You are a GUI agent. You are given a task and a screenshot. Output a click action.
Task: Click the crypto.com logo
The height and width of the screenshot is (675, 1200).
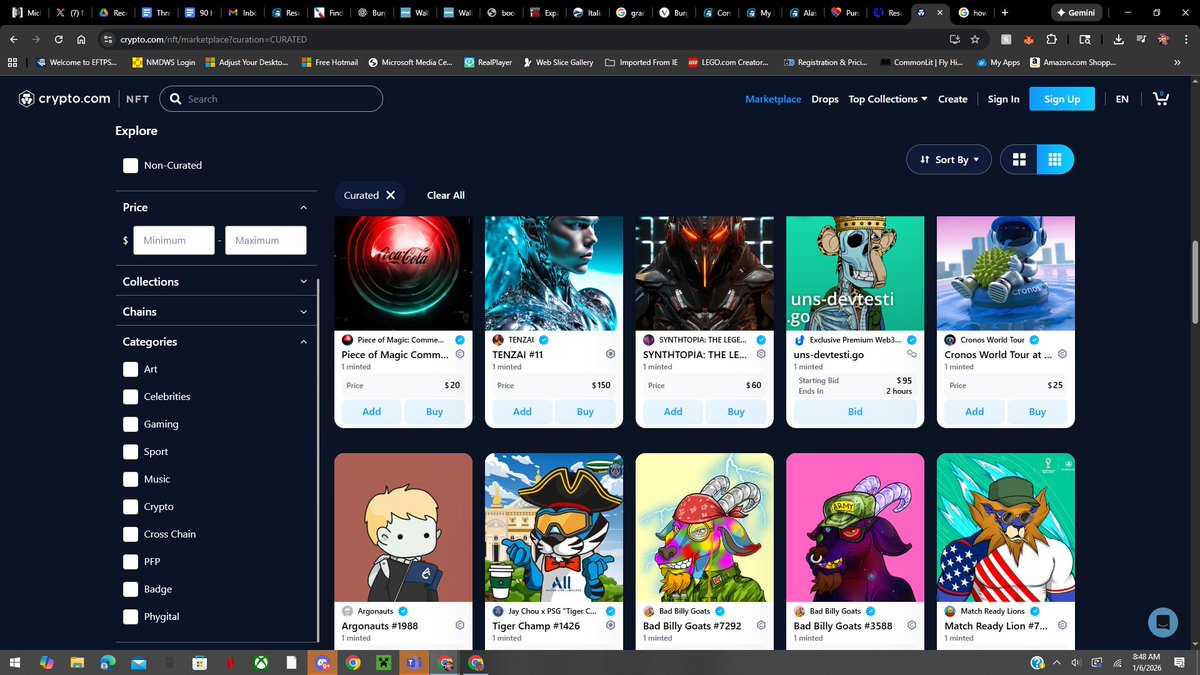coord(64,99)
